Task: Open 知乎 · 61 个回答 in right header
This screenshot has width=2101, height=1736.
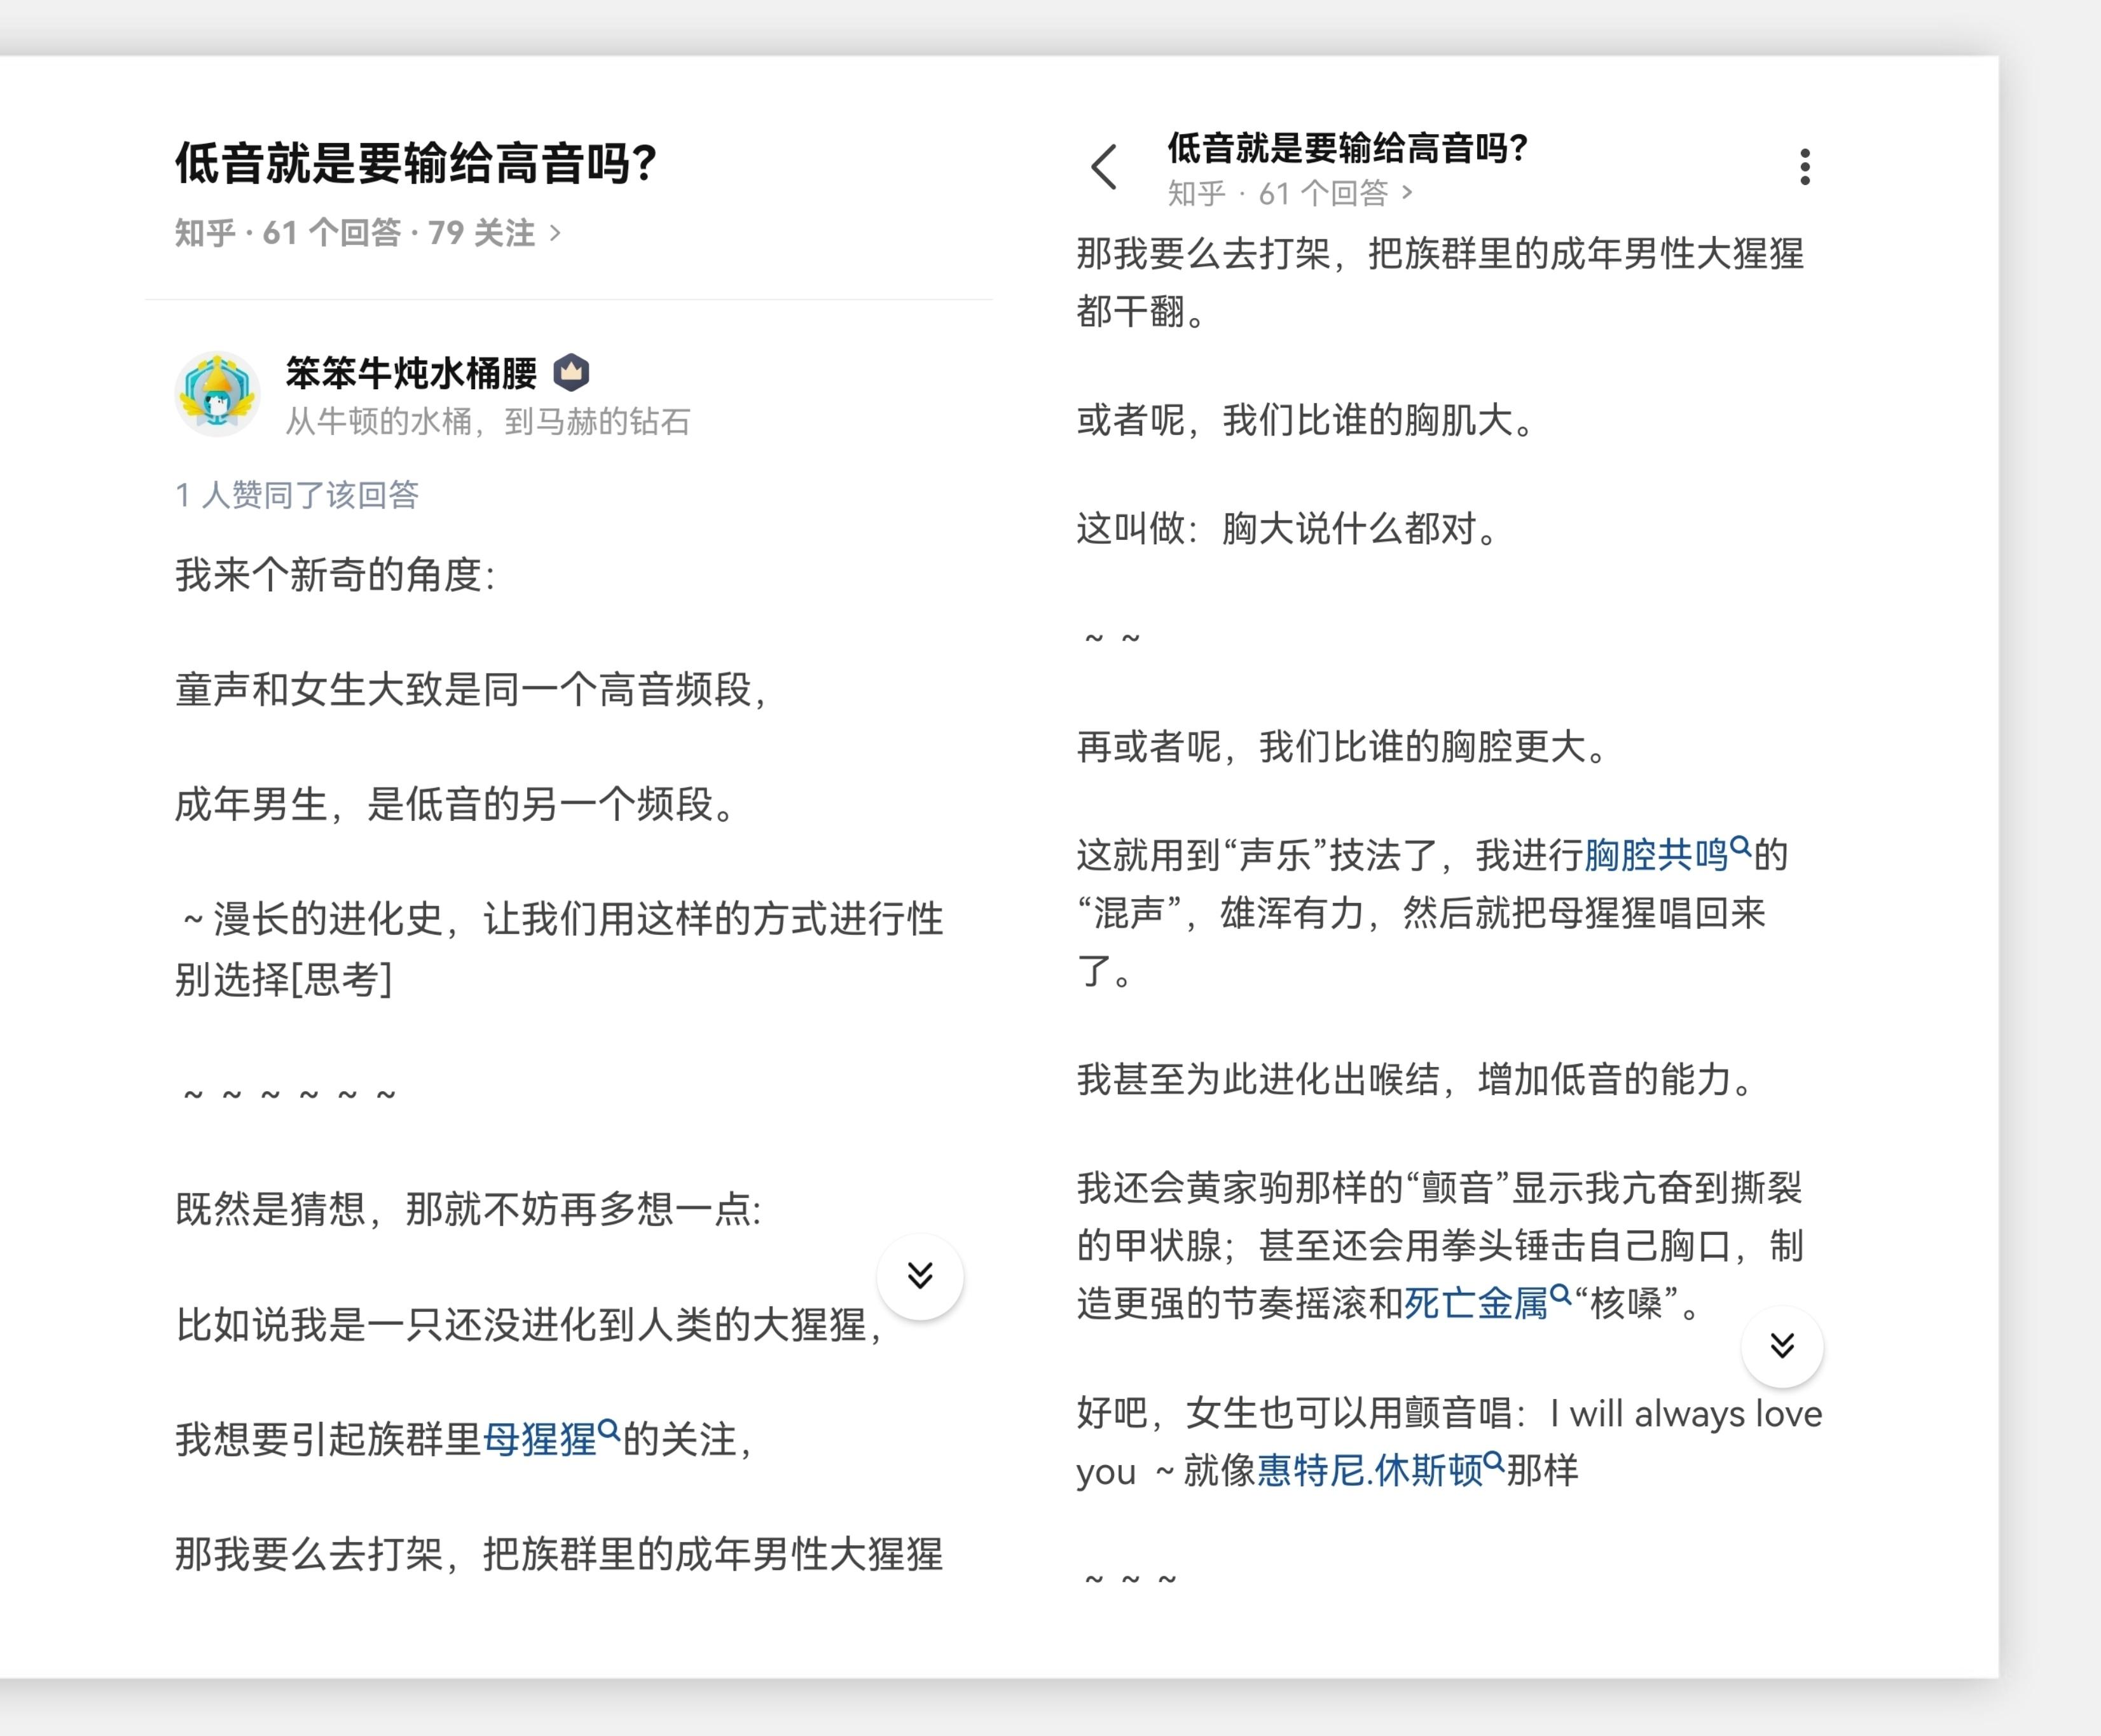Action: click(1290, 193)
